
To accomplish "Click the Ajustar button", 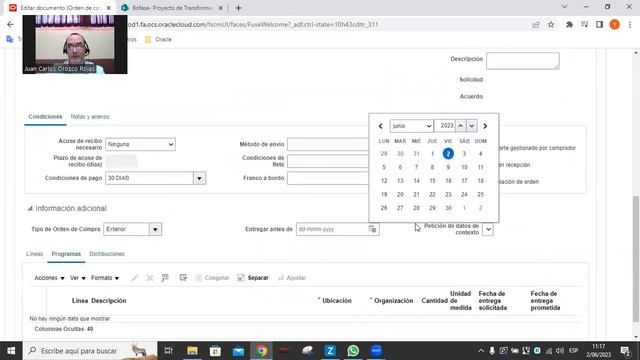I will 292,278.
